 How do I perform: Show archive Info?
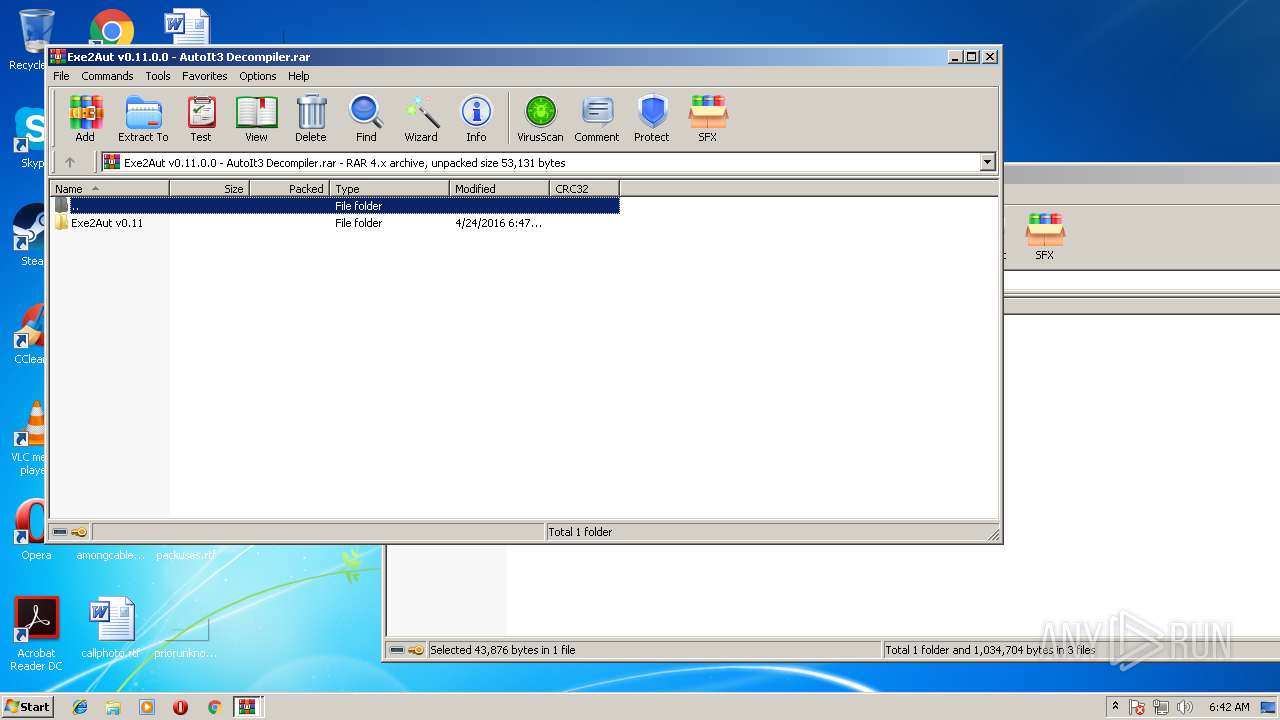pos(476,119)
